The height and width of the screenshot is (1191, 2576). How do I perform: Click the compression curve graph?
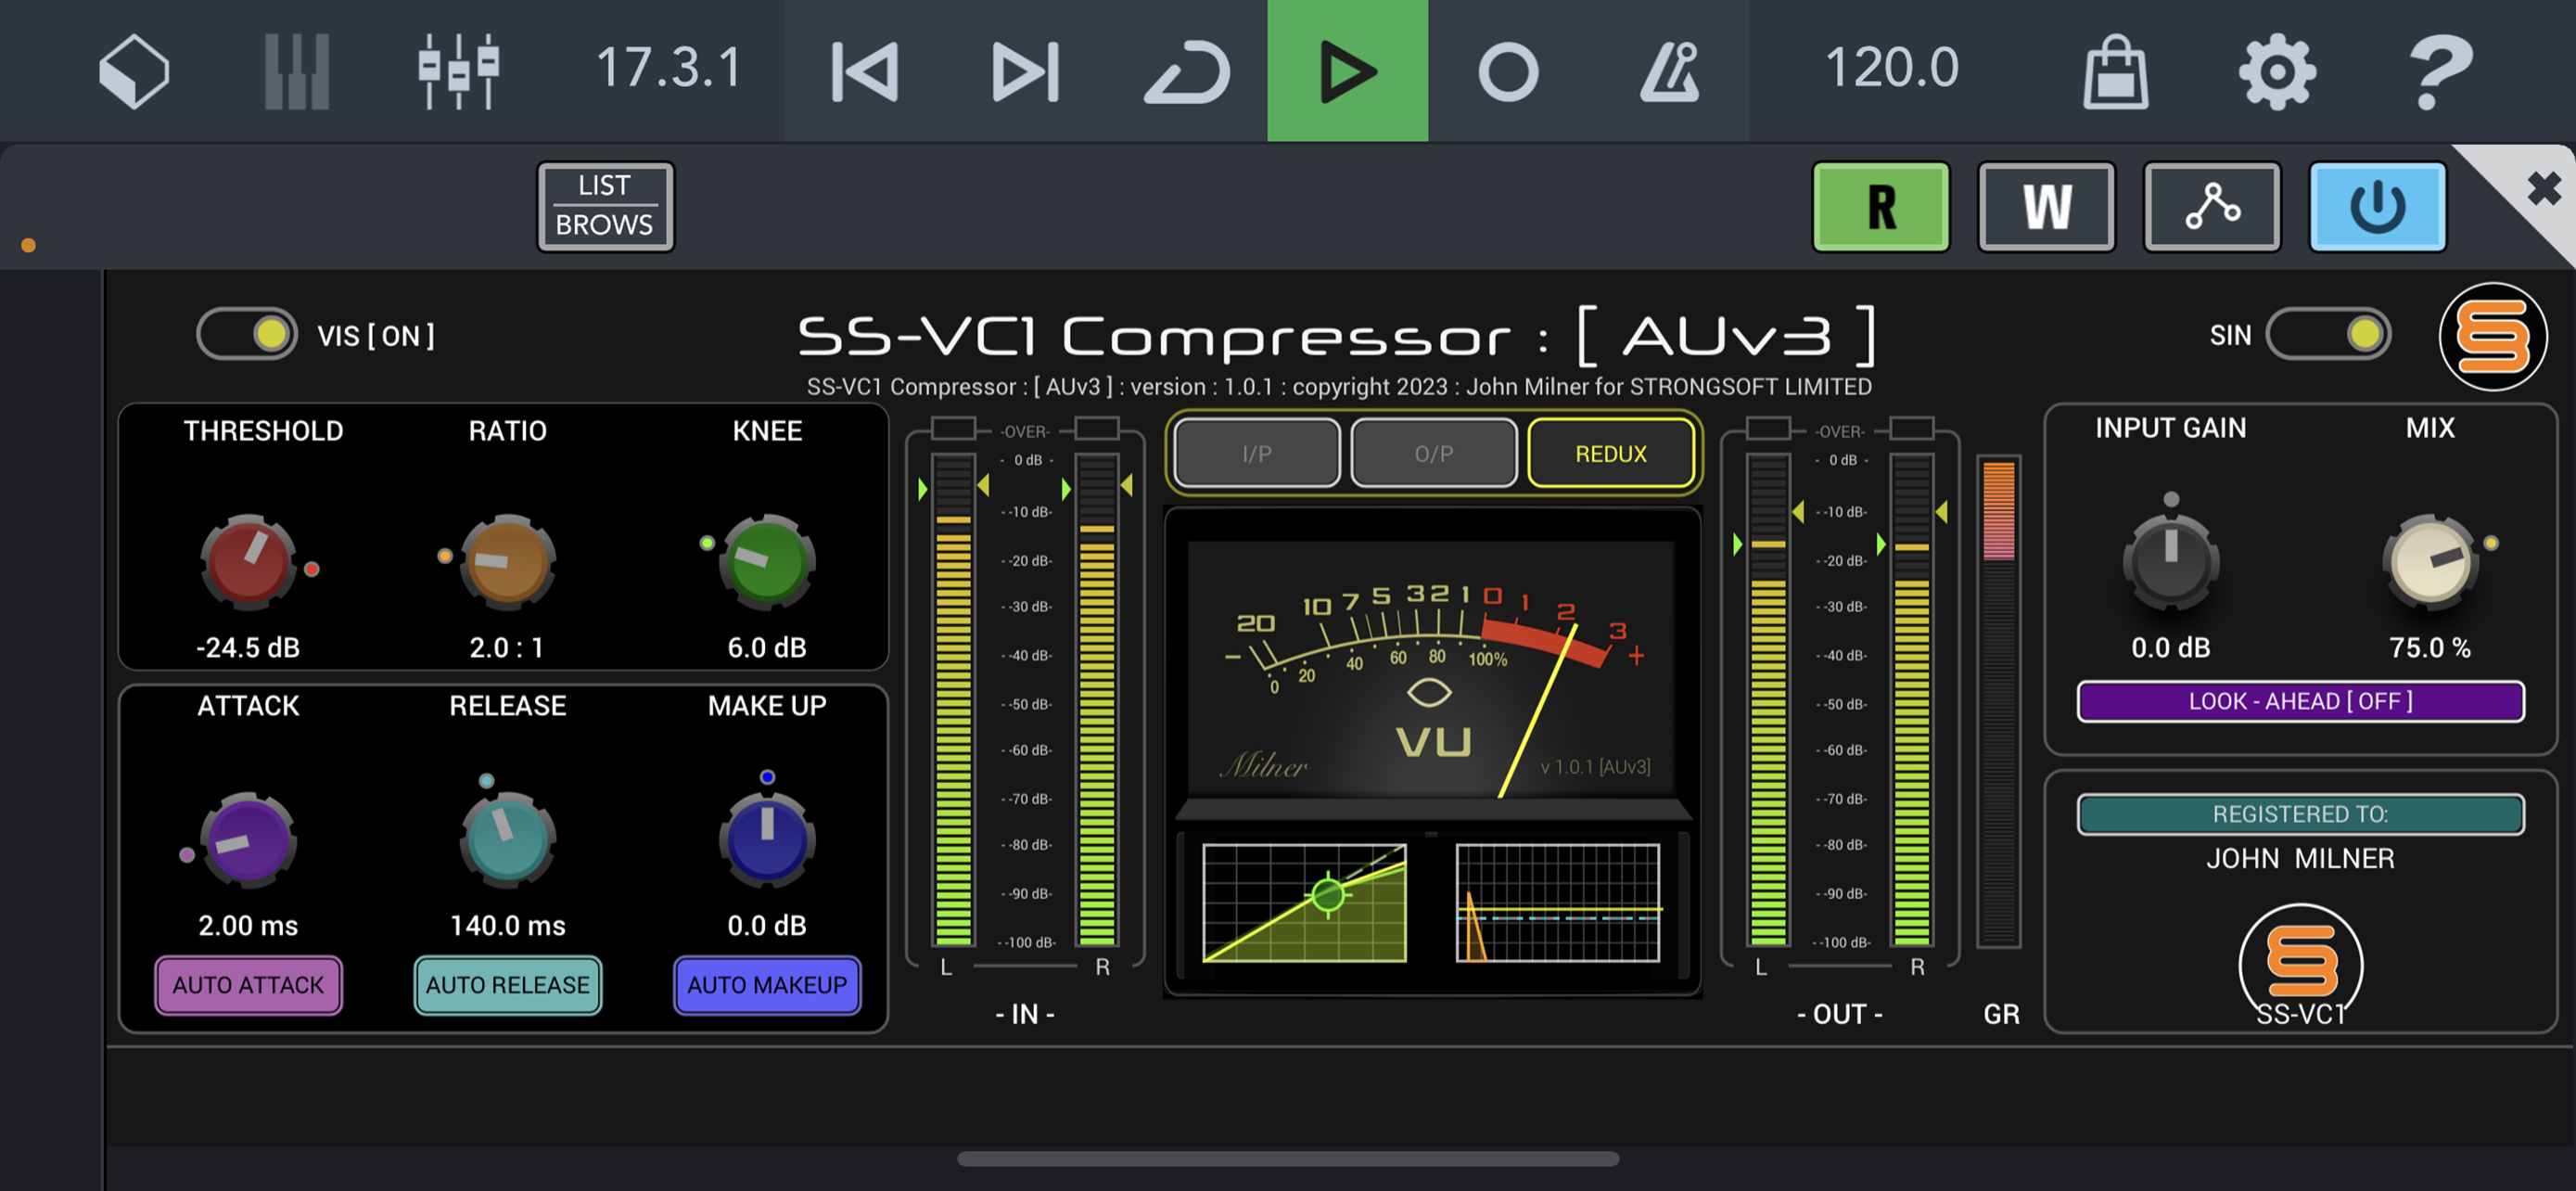(x=1304, y=903)
